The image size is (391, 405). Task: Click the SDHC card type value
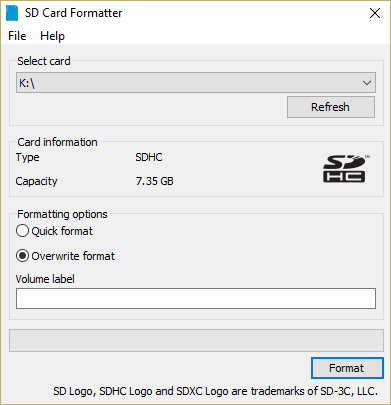coord(149,157)
